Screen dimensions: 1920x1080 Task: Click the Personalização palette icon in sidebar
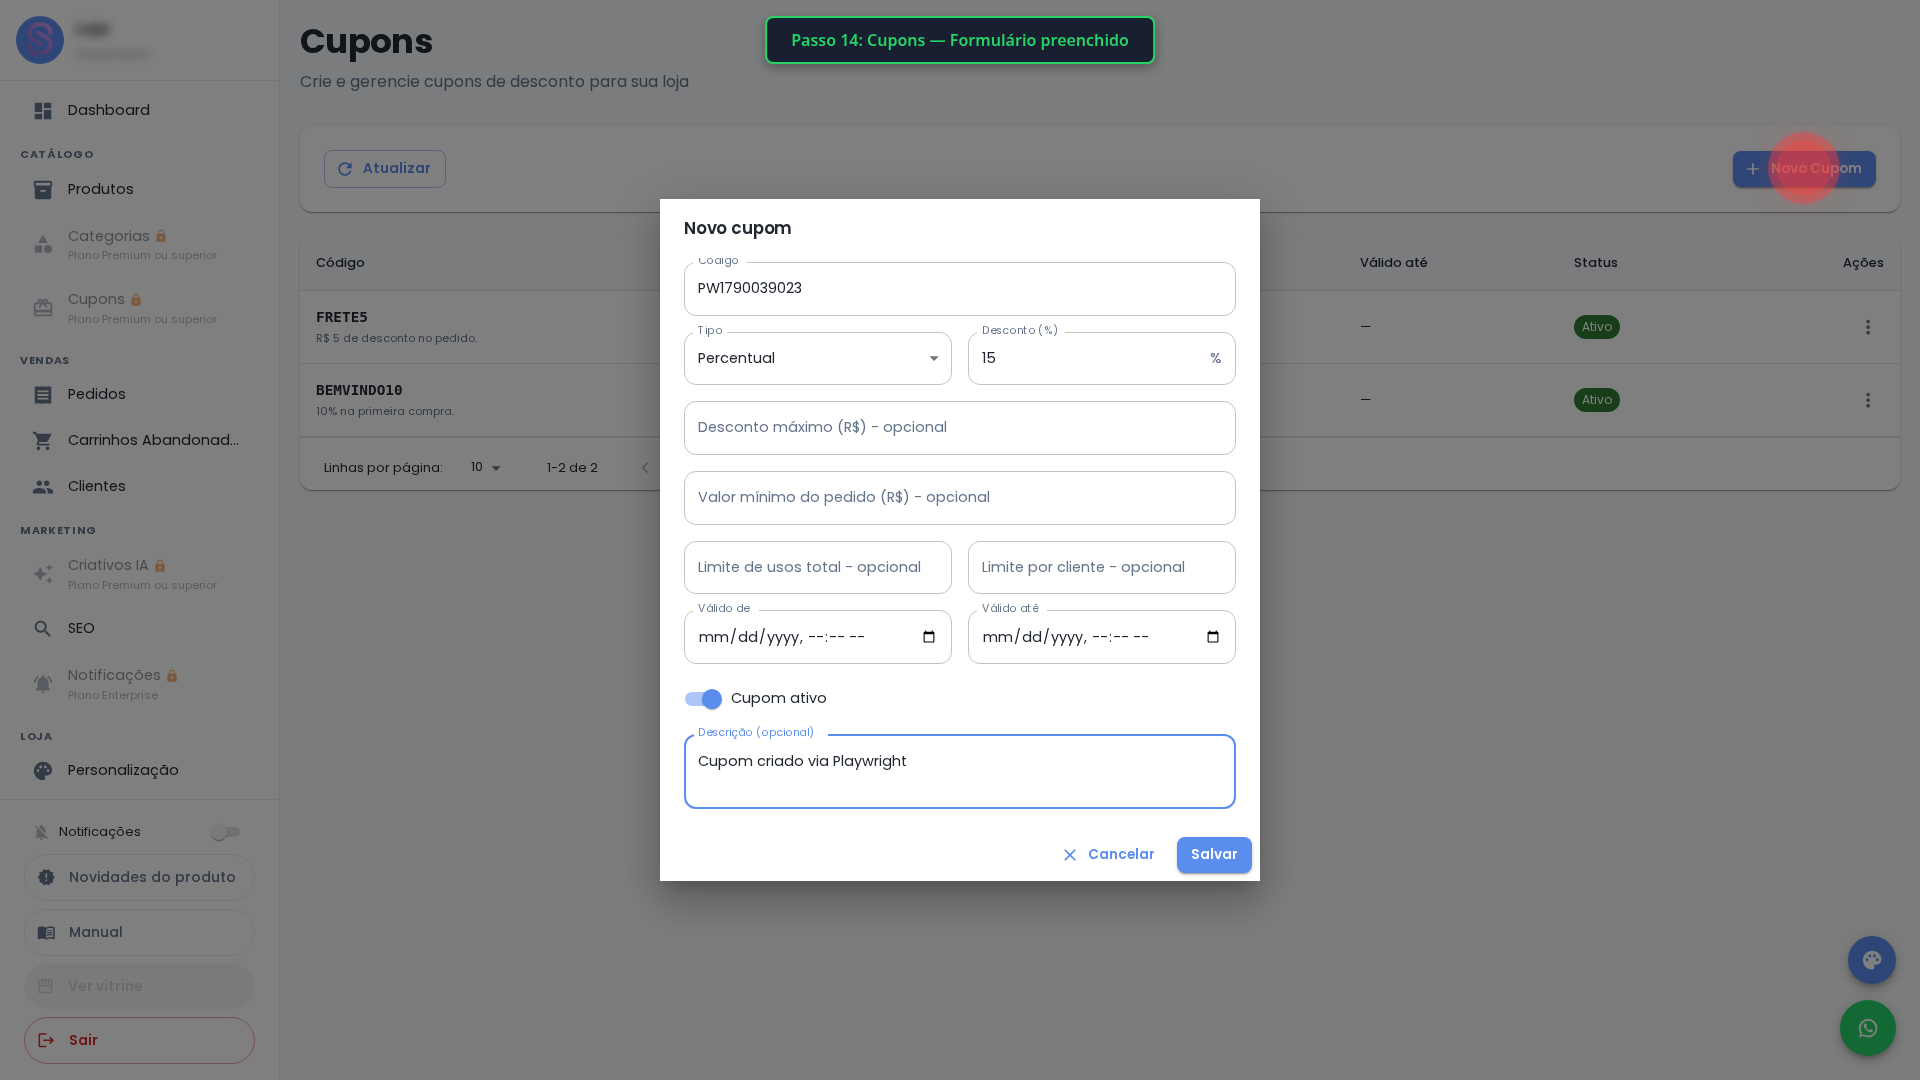pyautogui.click(x=43, y=771)
